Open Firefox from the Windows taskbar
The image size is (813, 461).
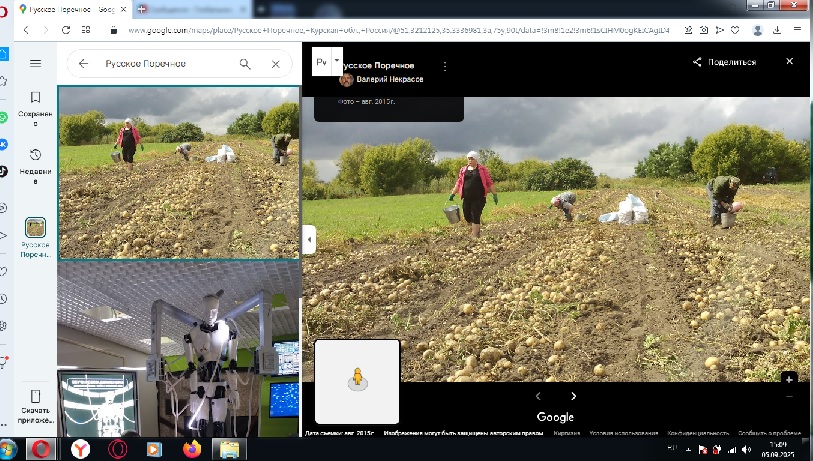click(x=192, y=449)
